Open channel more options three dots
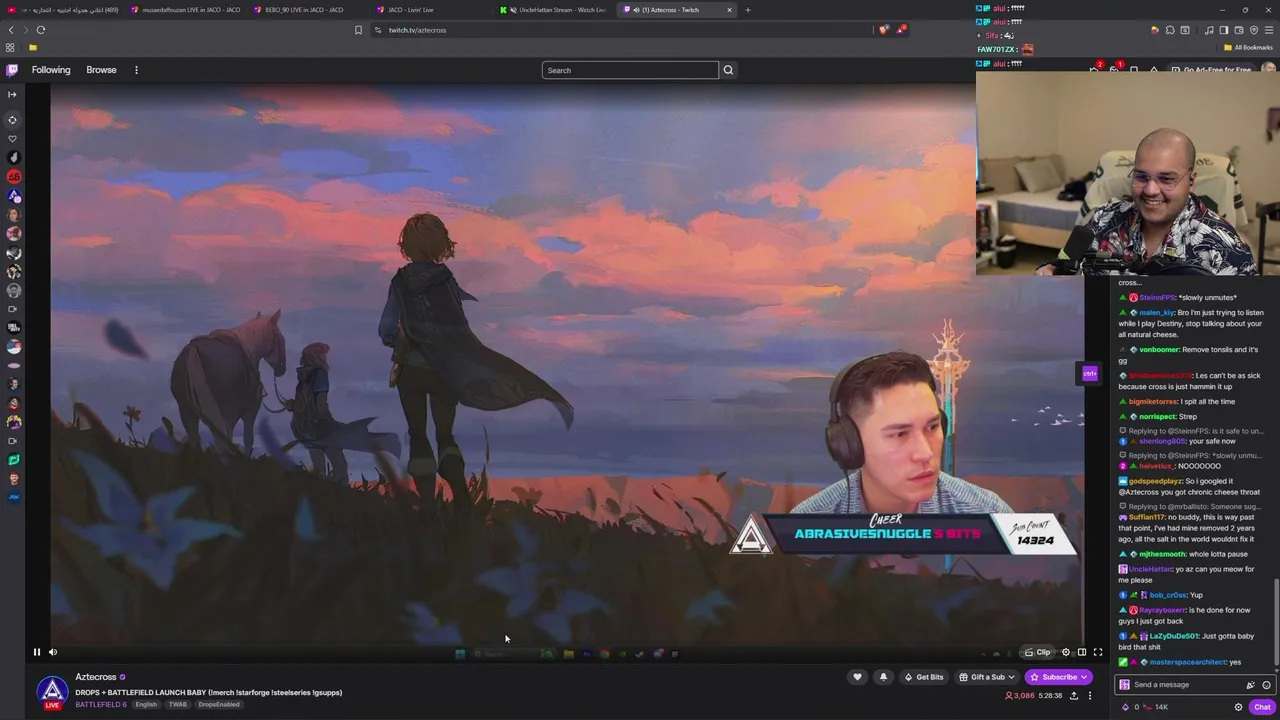The height and width of the screenshot is (720, 1280). coord(1090,695)
